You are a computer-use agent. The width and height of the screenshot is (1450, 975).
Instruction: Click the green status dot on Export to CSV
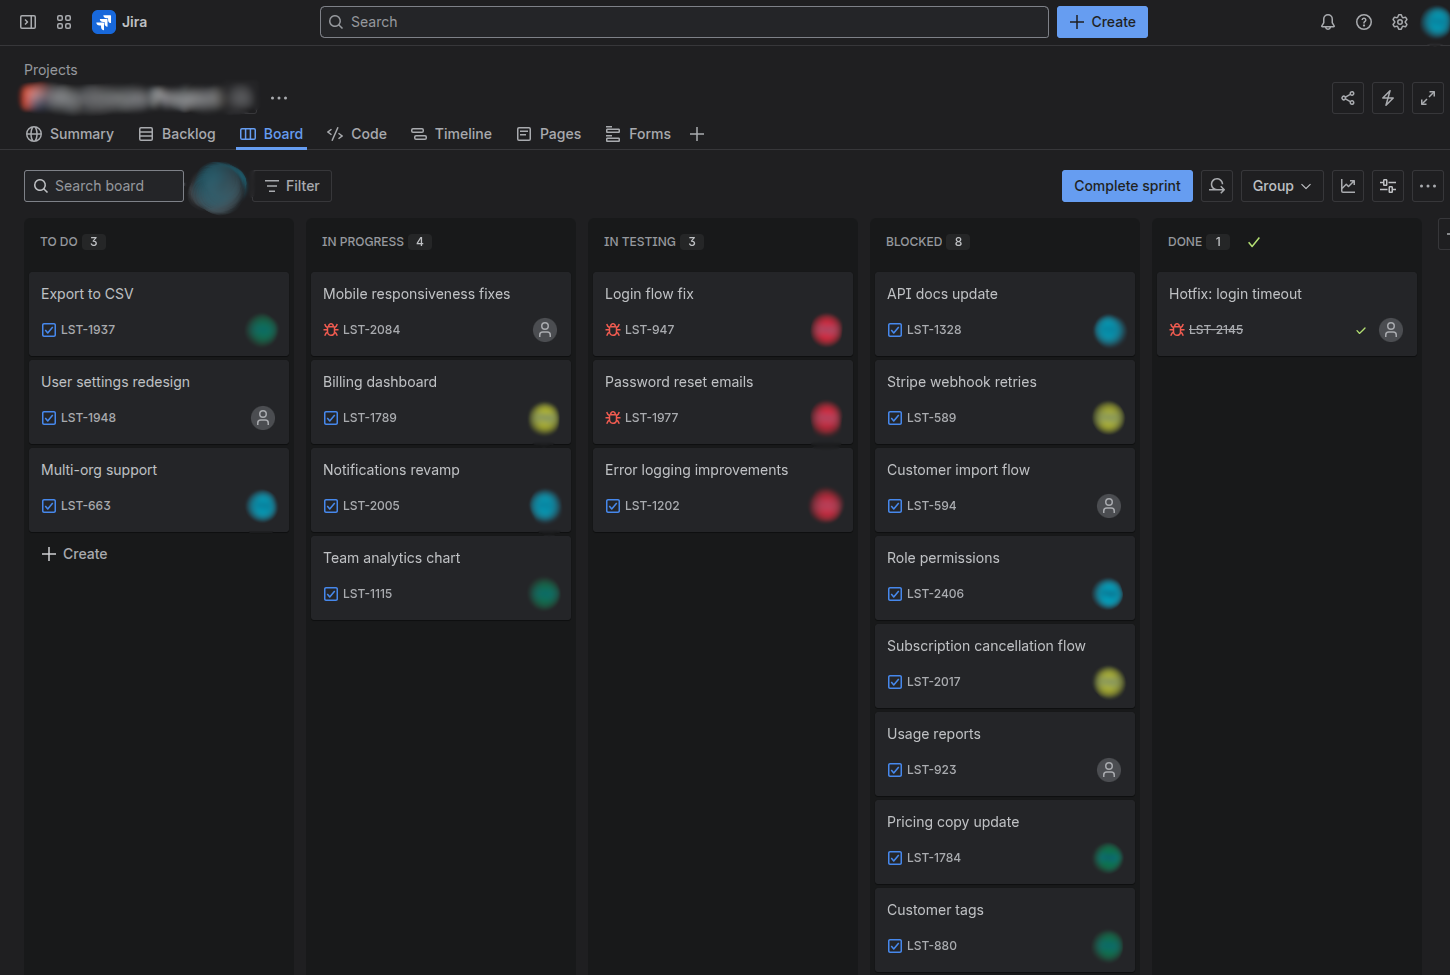(262, 329)
